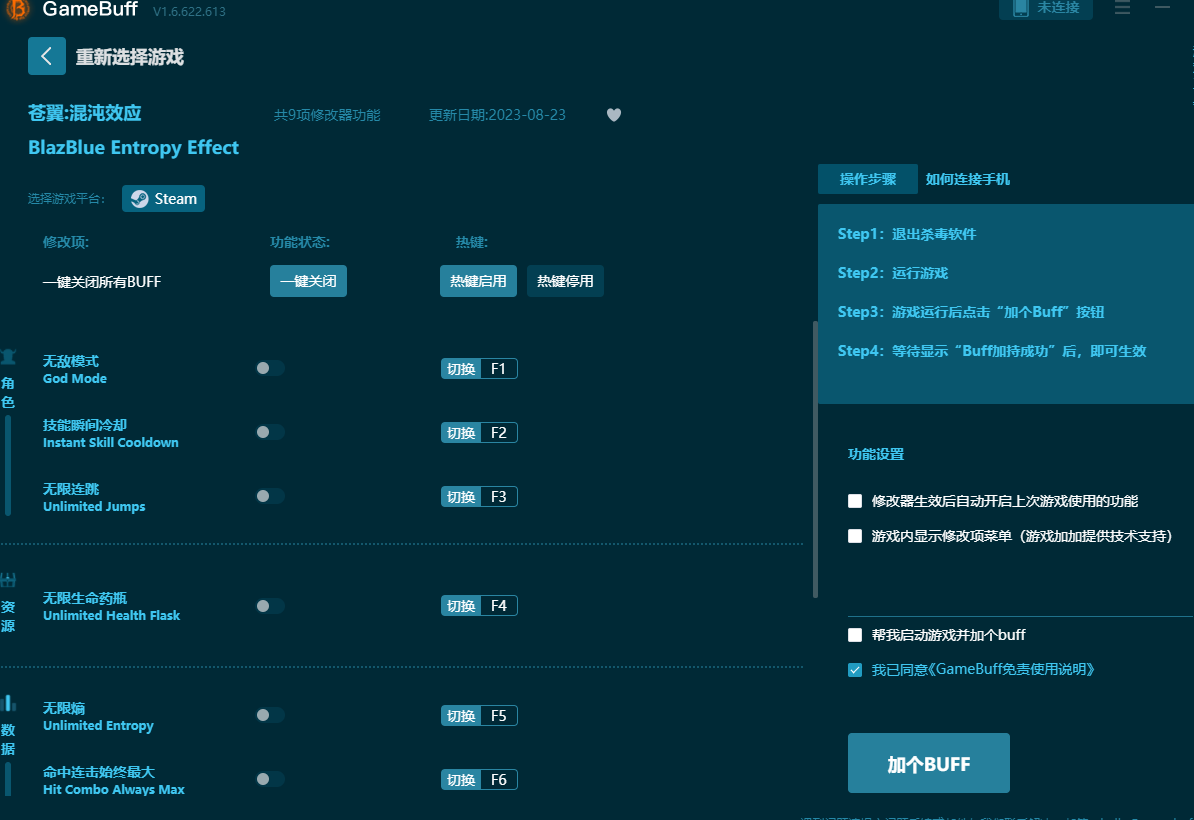Image resolution: width=1194 pixels, height=820 pixels.
Task: Click the 一键关闭 button
Action: 308,281
